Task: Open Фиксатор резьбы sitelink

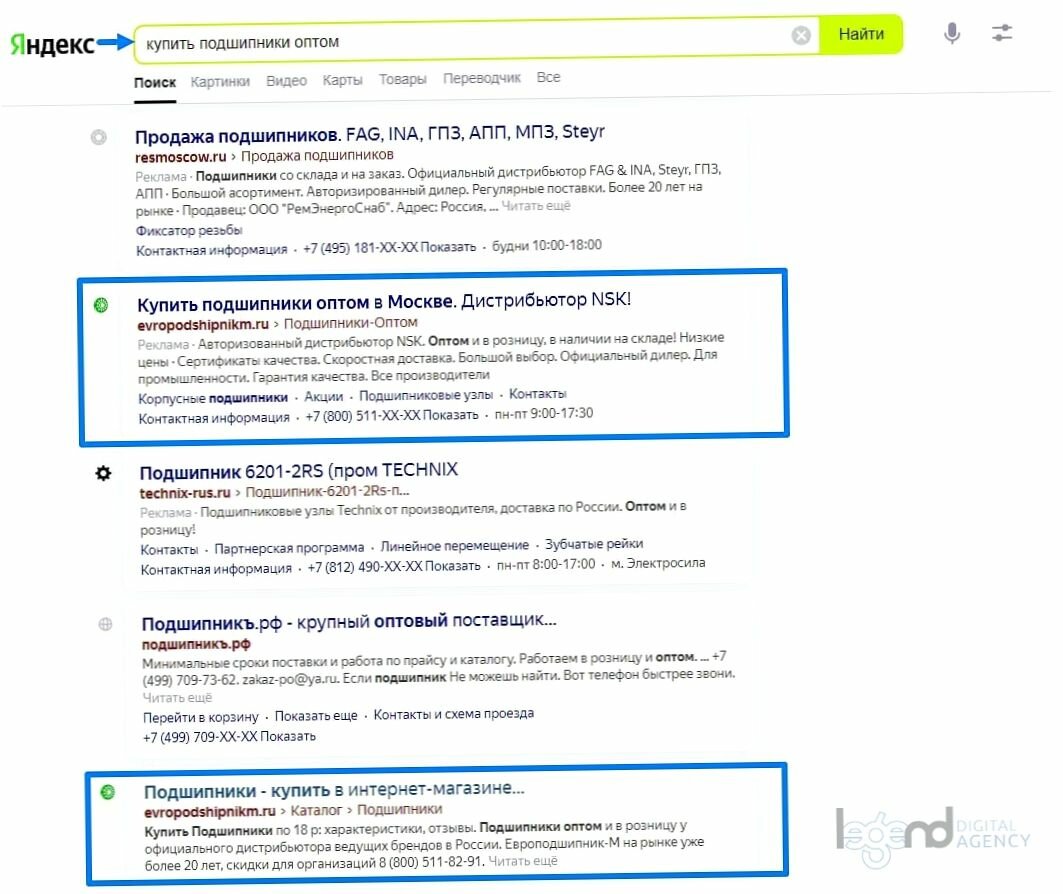Action: (189, 230)
